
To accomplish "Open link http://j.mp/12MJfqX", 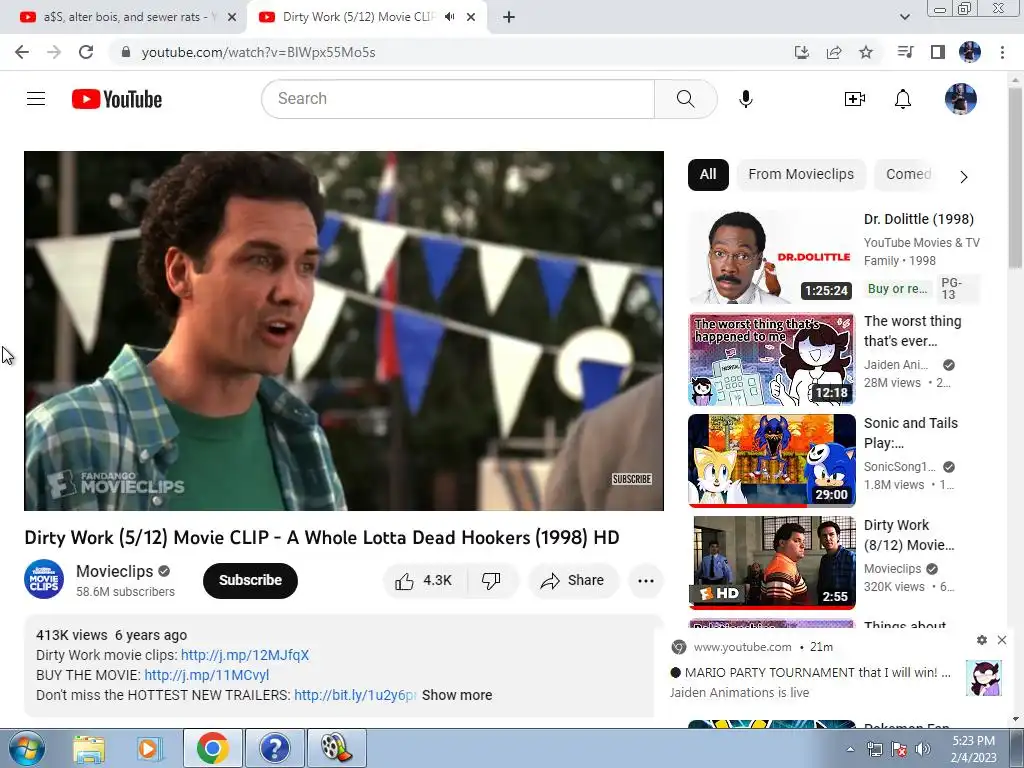I will pyautogui.click(x=245, y=656).
